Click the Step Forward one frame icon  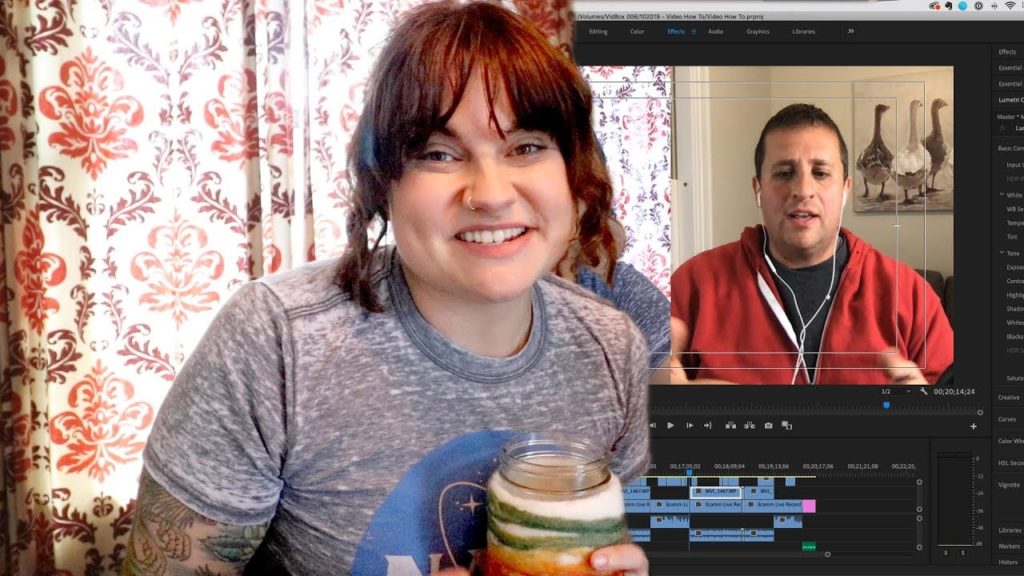point(688,426)
